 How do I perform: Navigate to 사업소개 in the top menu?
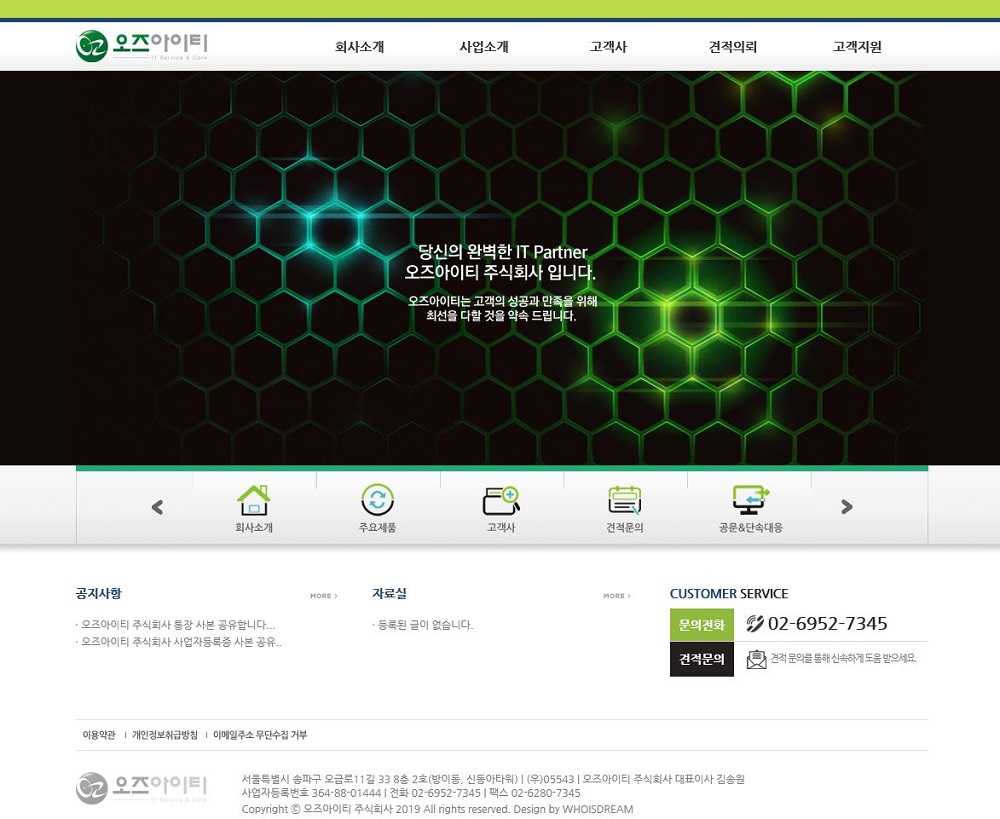point(483,45)
